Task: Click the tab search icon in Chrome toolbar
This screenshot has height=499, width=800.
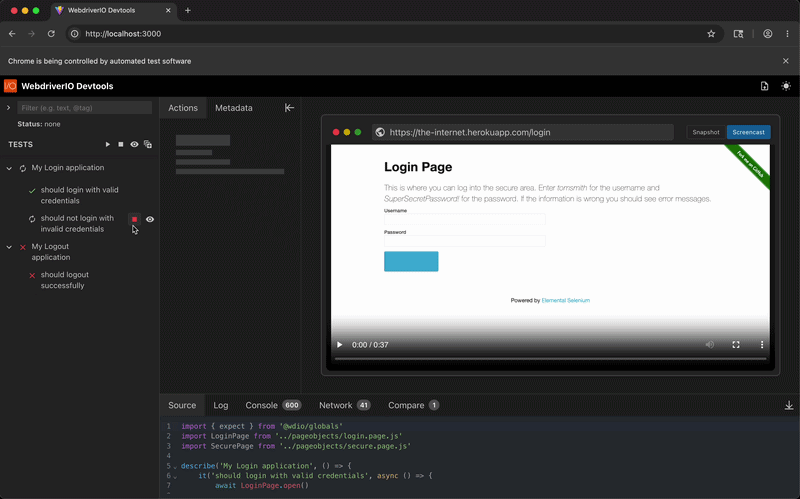Action: pos(738,34)
